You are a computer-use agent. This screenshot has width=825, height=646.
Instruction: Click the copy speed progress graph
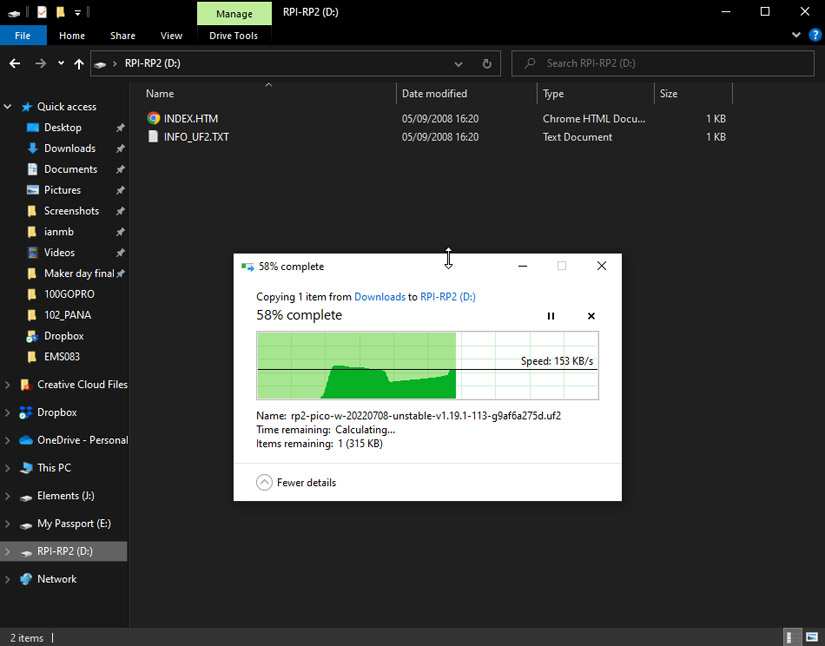point(427,366)
